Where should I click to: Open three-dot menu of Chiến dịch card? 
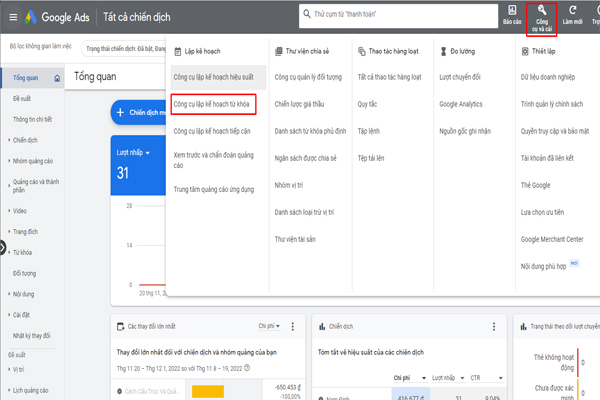[x=494, y=327]
